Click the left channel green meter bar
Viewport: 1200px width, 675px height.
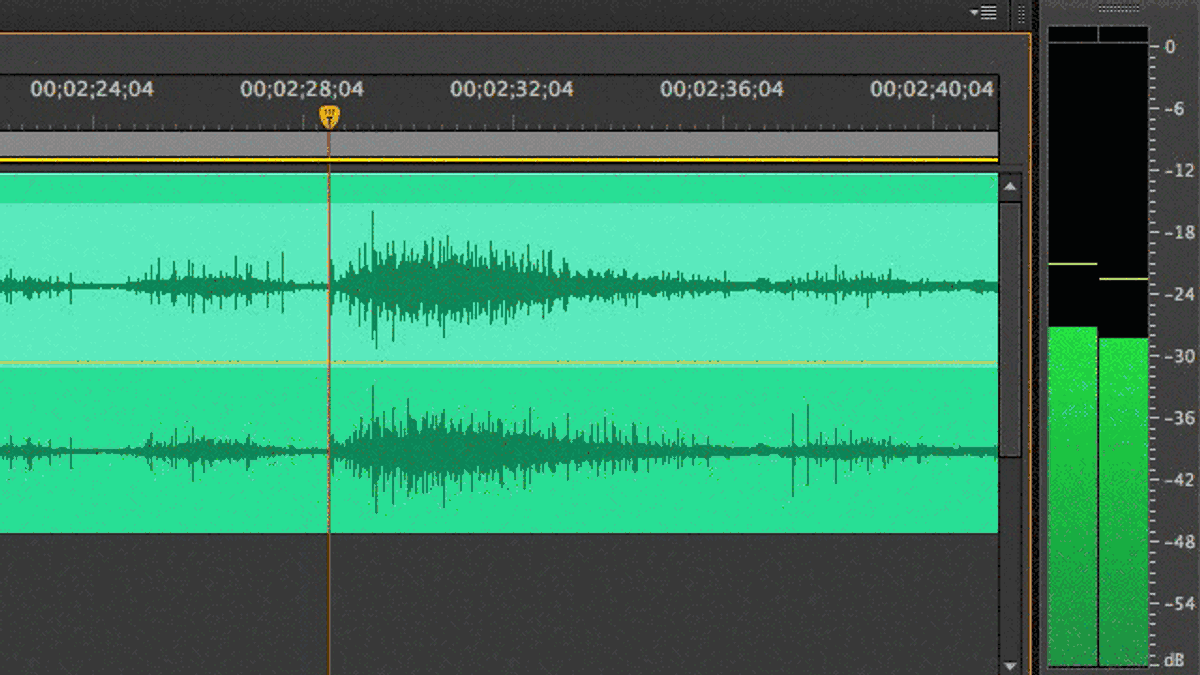(1072, 496)
